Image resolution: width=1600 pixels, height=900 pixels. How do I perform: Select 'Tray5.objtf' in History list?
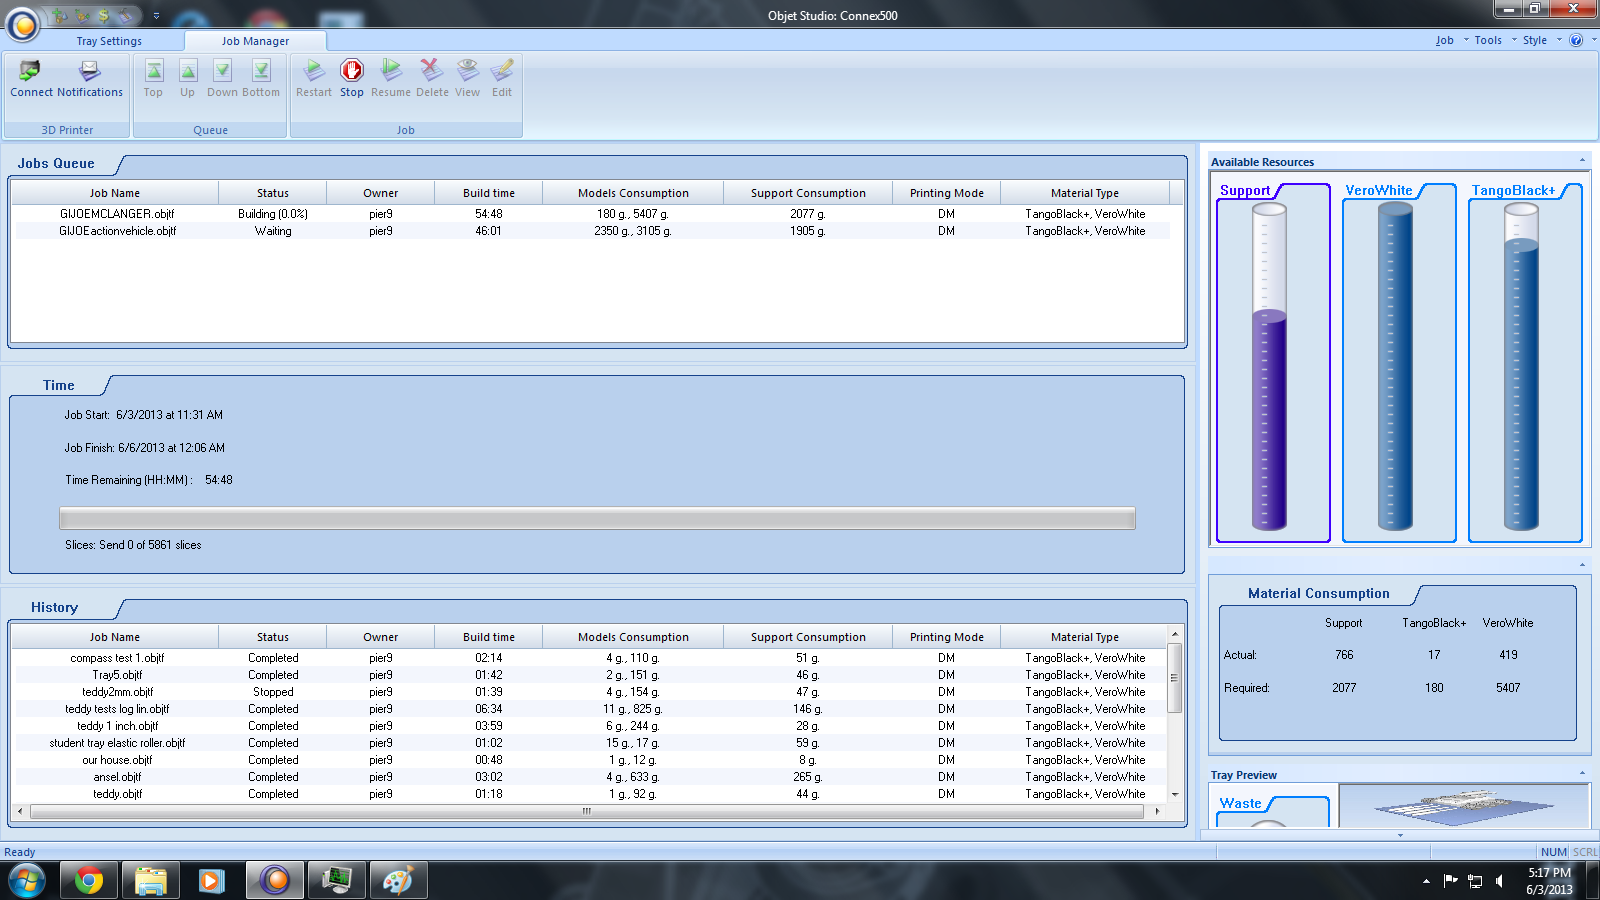point(590,675)
